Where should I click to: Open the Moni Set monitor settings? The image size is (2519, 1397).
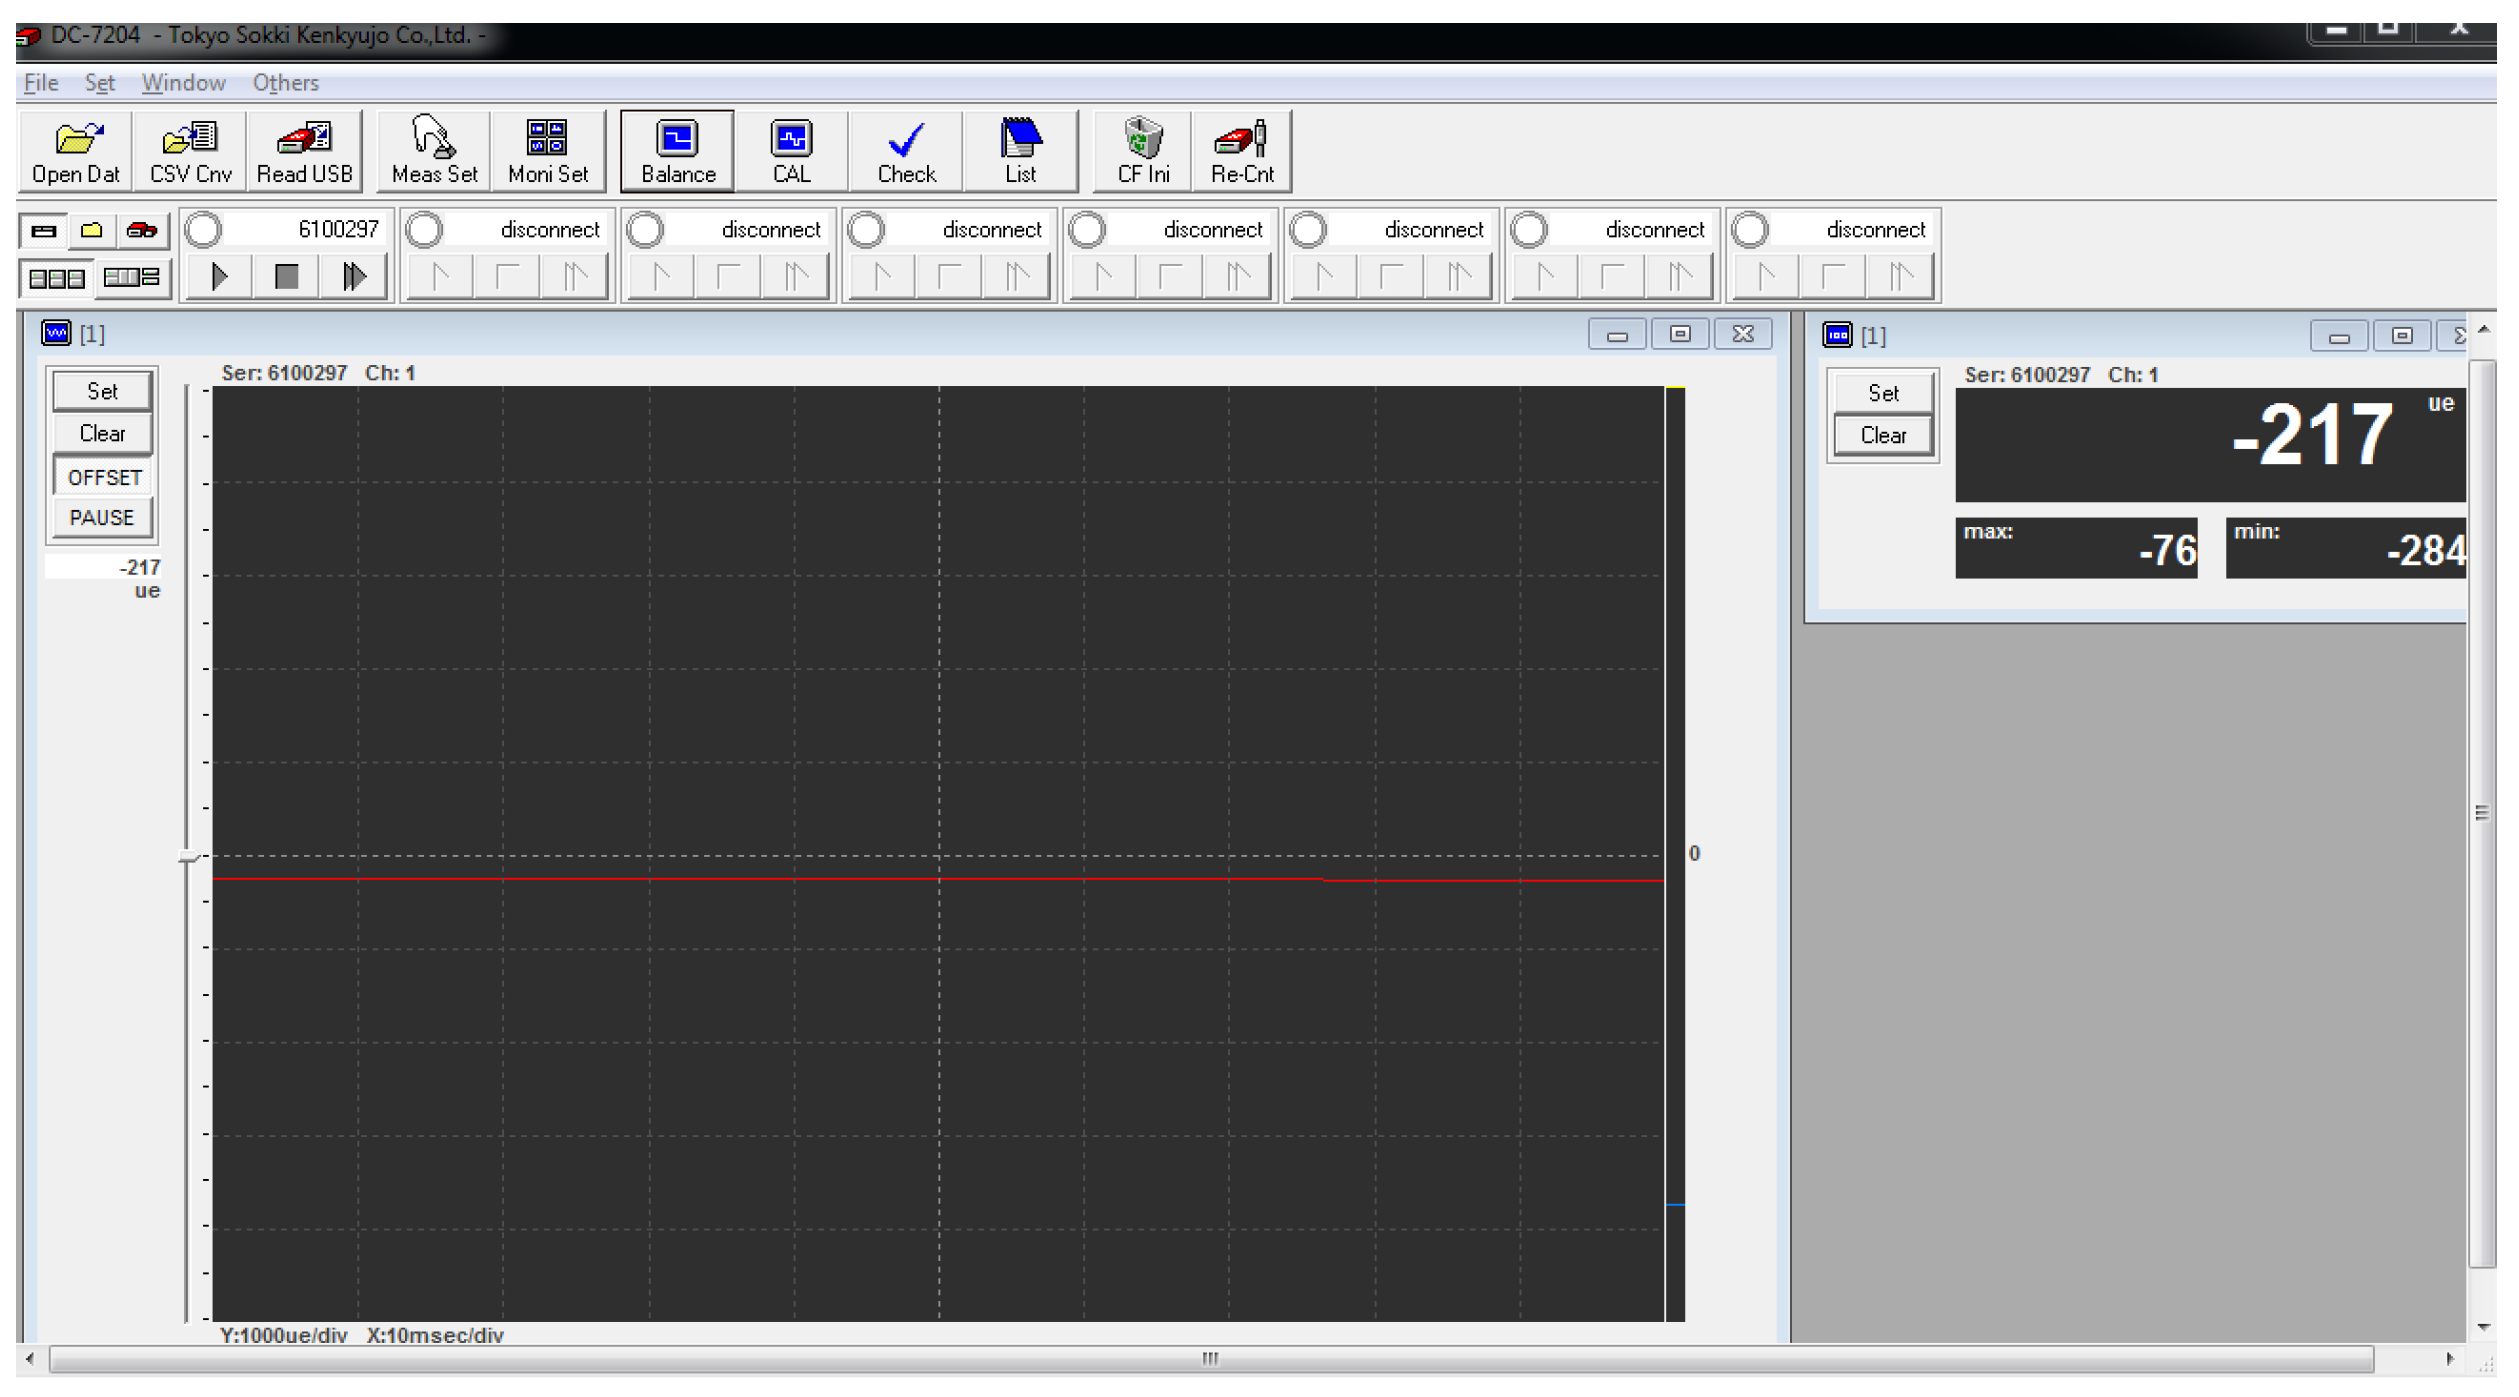[x=548, y=150]
